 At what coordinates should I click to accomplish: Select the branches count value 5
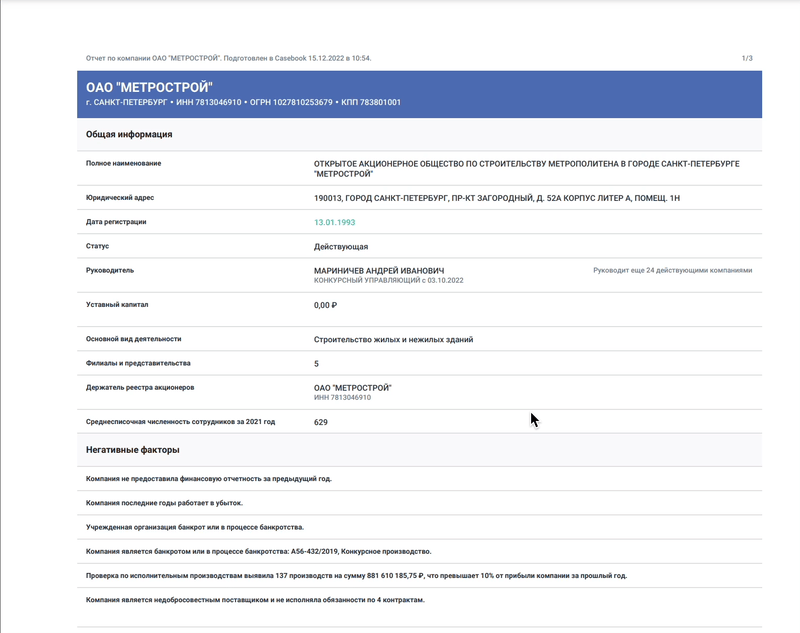(316, 364)
